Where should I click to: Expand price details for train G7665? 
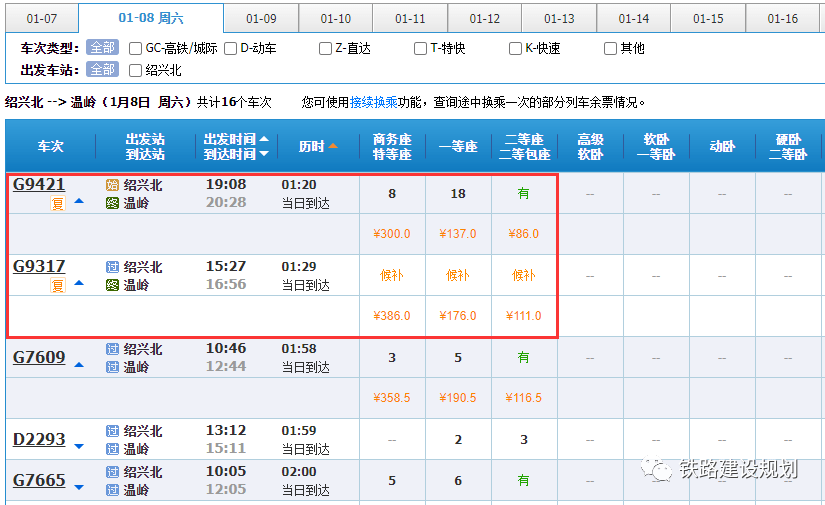click(x=79, y=487)
